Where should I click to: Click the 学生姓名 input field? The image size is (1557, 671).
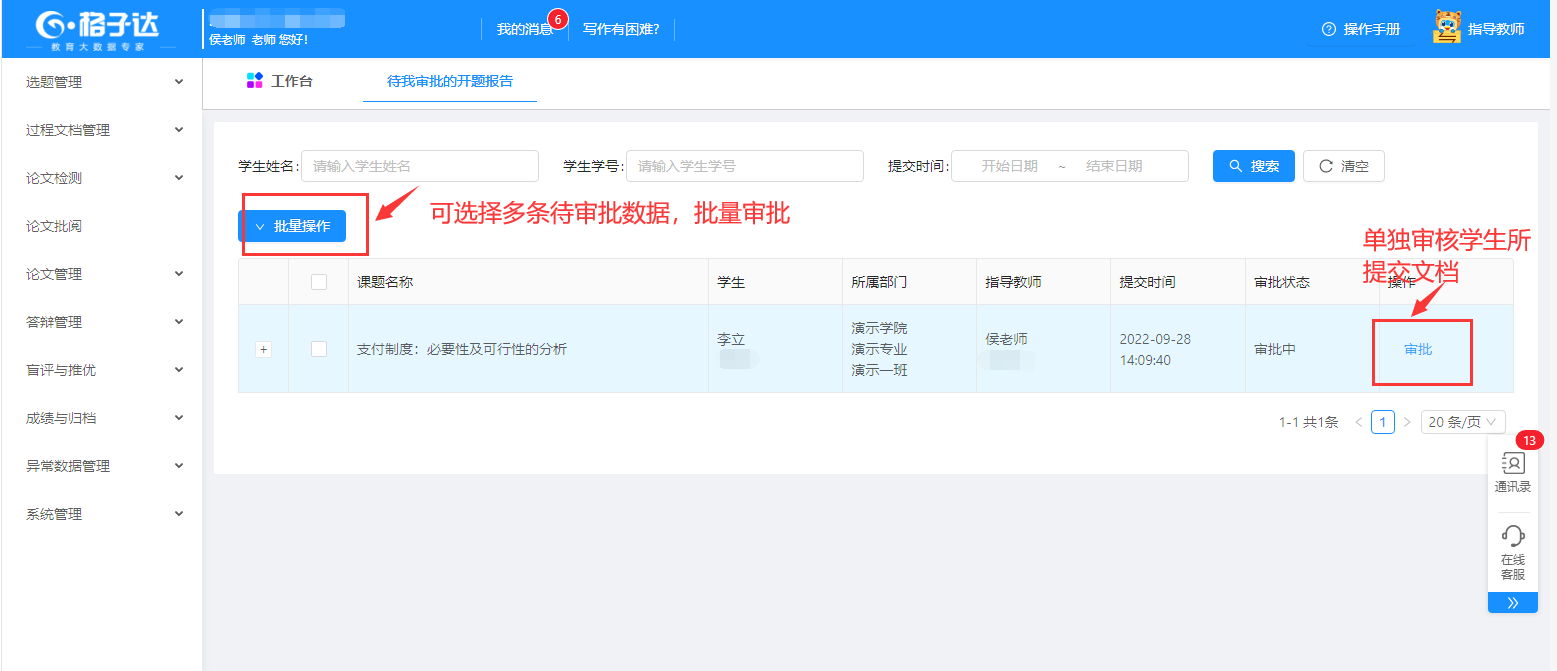click(419, 166)
